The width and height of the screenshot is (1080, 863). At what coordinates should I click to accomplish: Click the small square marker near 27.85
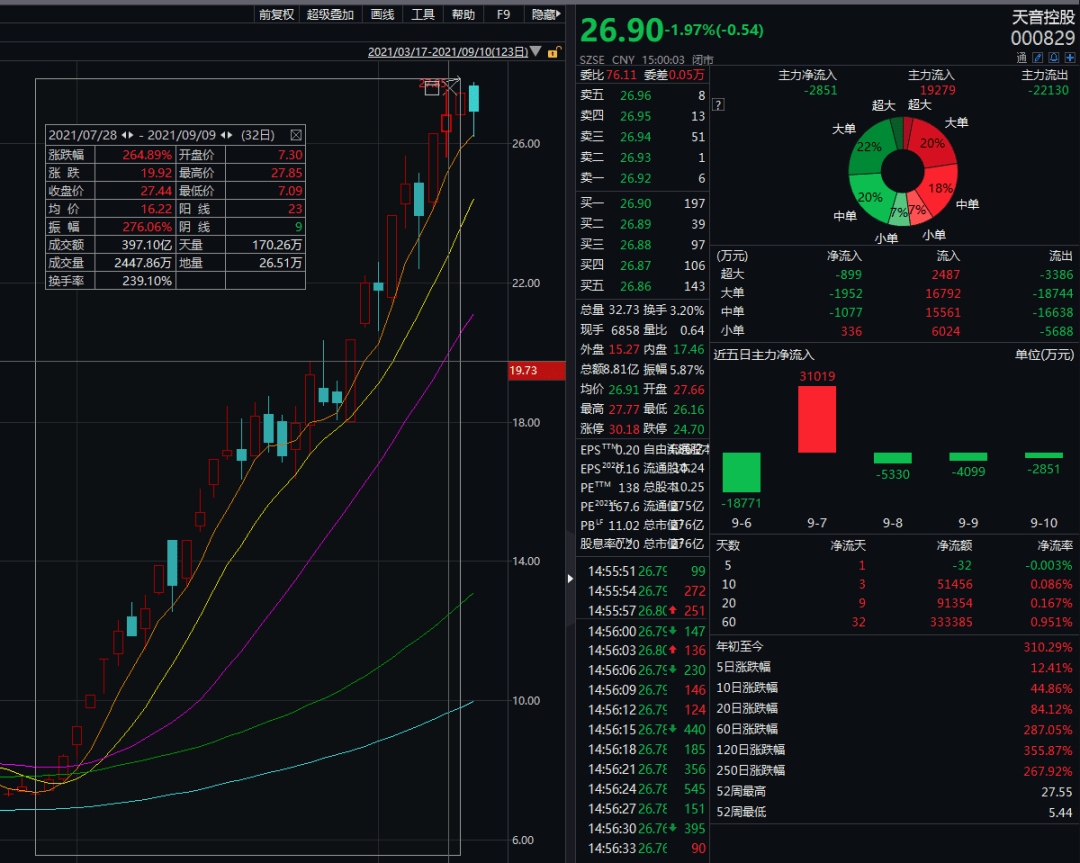[432, 87]
